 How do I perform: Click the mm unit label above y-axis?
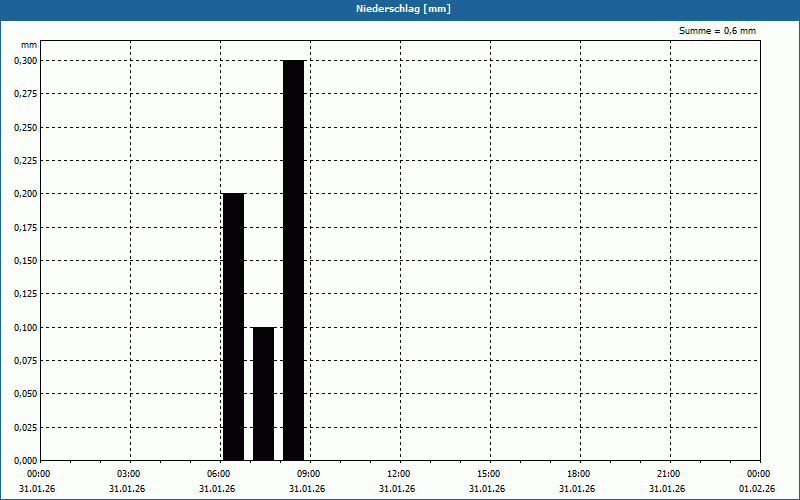point(29,45)
